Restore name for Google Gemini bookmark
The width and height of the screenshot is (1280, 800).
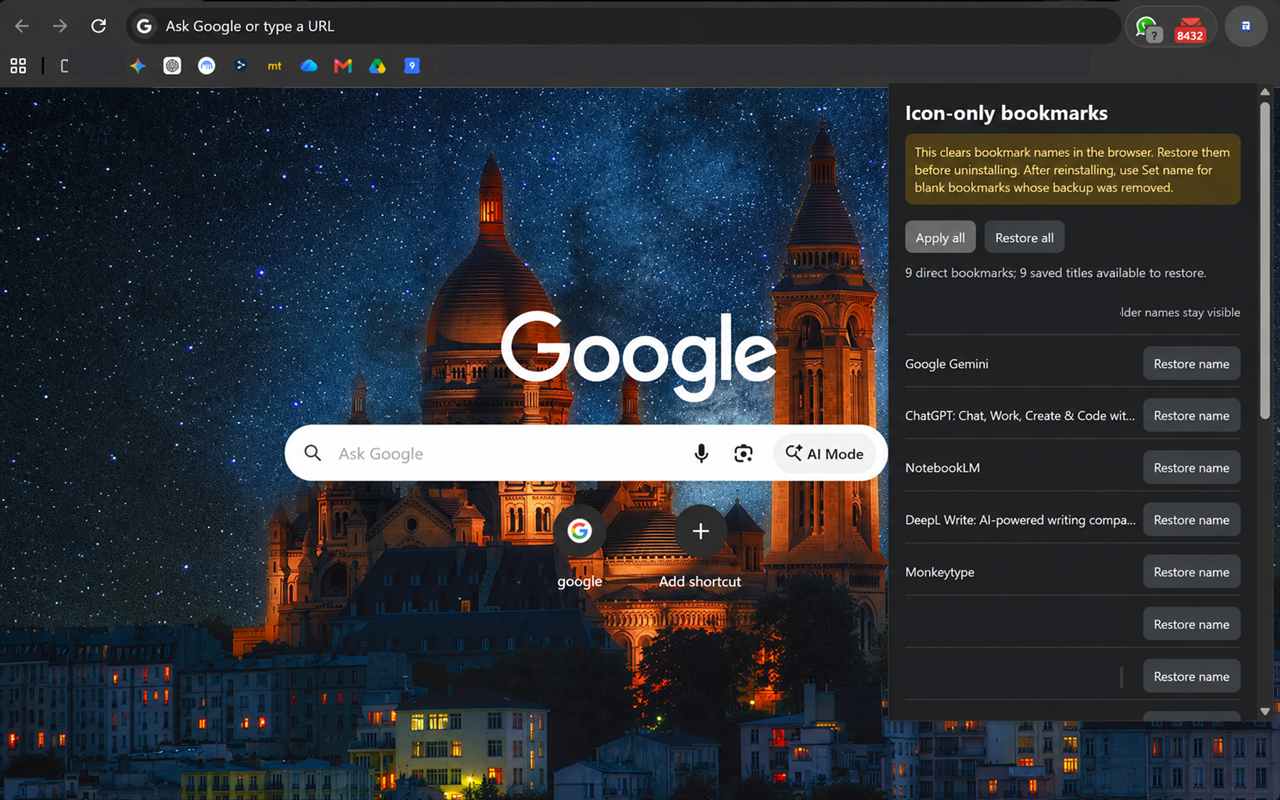pyautogui.click(x=1191, y=364)
